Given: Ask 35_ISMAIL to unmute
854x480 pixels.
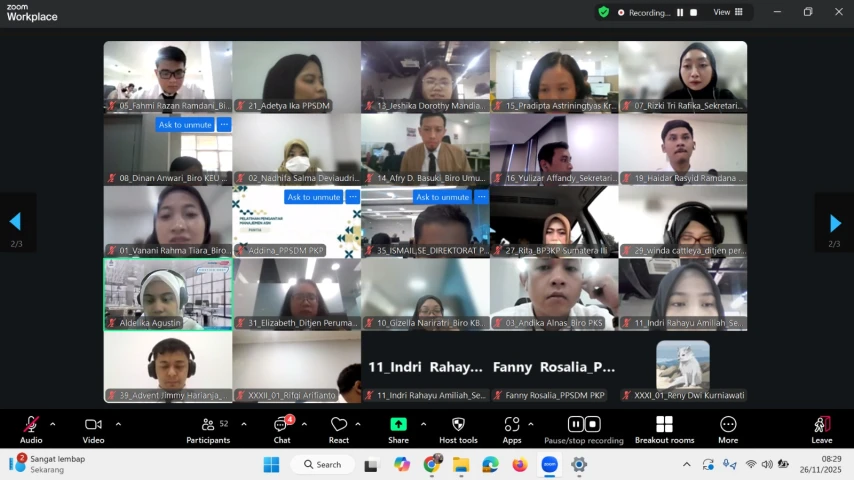Looking at the screenshot, I should click(x=442, y=197).
